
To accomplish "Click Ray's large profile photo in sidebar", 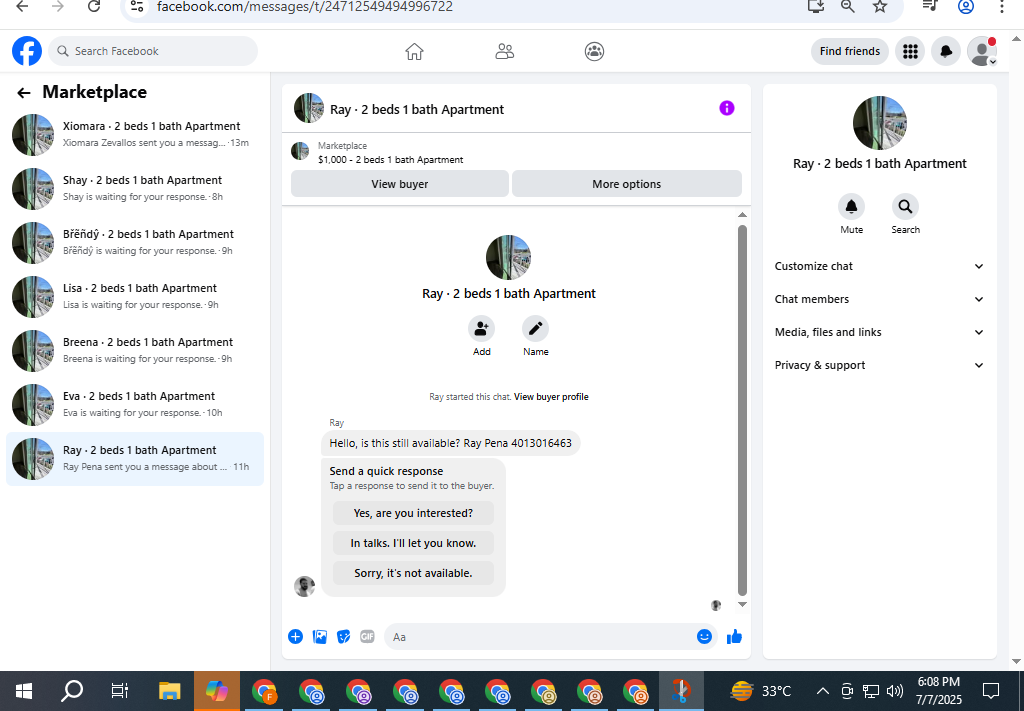I will pos(879,123).
